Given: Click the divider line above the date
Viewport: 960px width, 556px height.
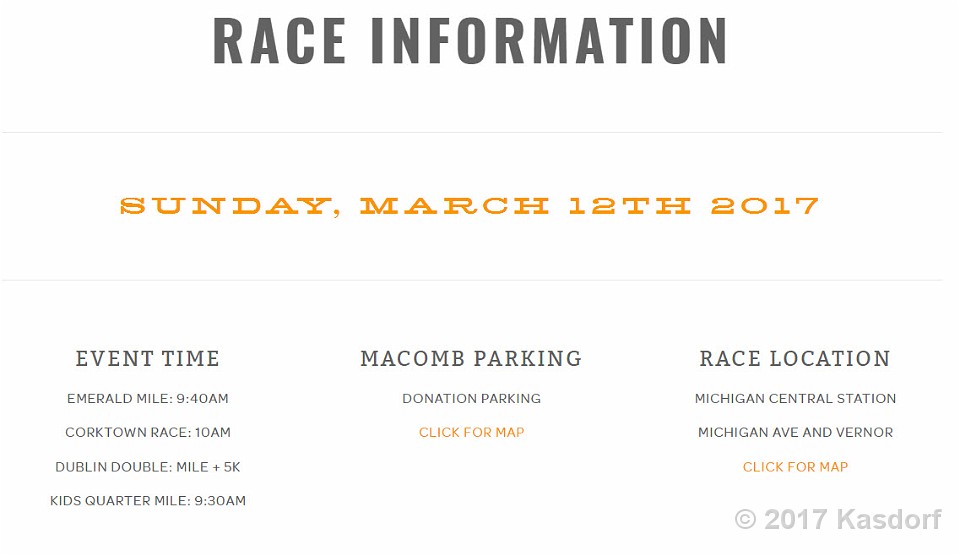Looking at the screenshot, I should [471, 132].
